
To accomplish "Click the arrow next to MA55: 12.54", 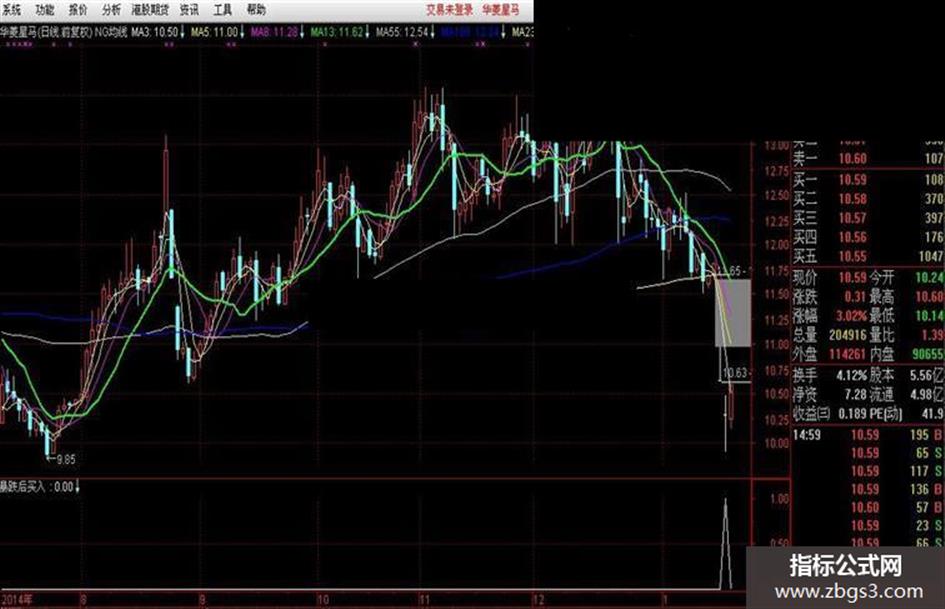I will click(x=433, y=32).
